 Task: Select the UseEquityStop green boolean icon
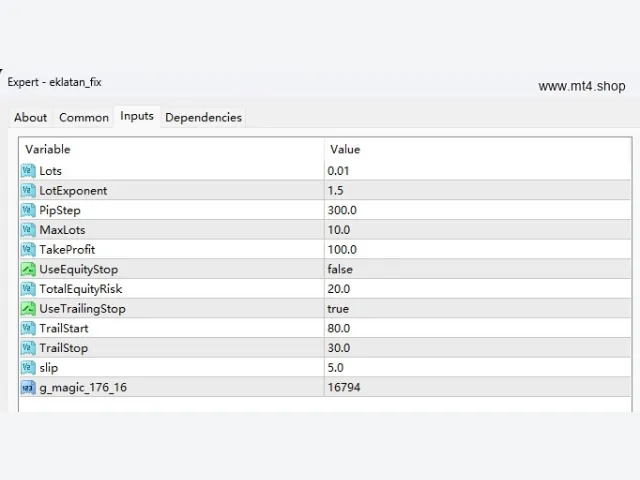(28, 269)
